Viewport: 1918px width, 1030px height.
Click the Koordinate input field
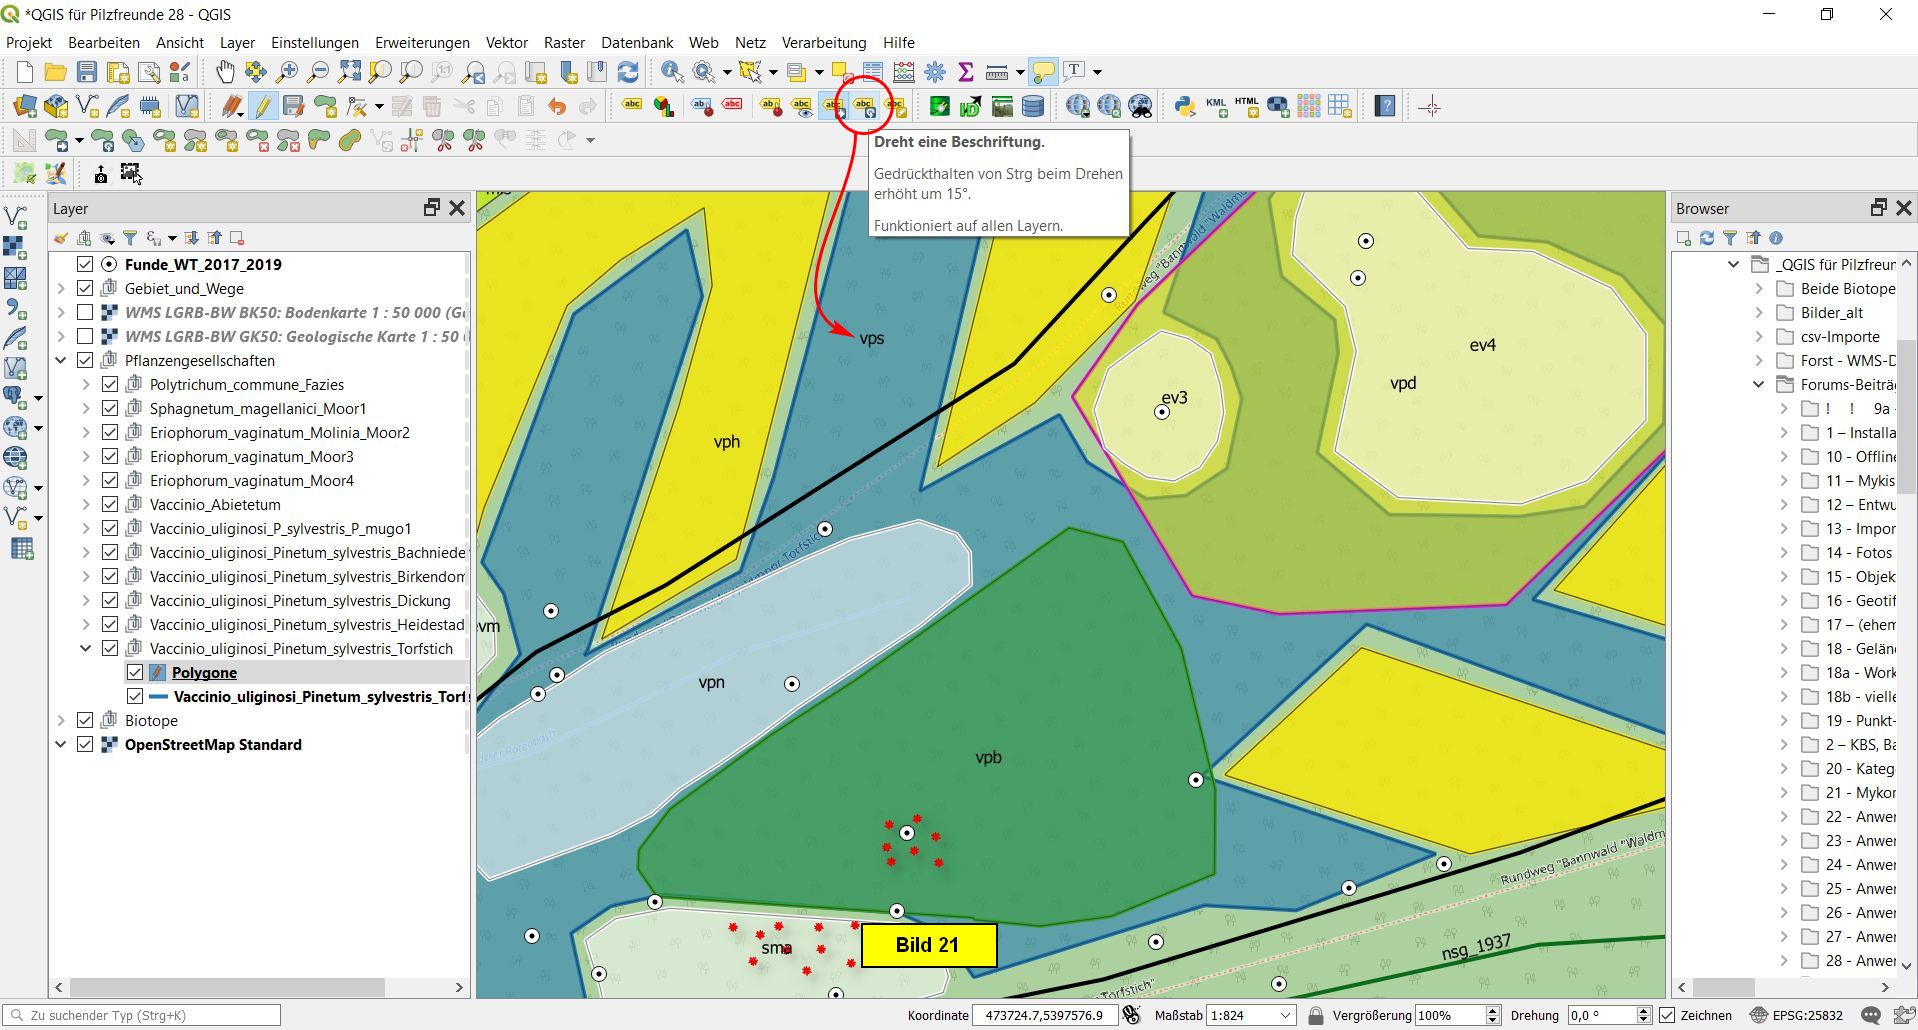pyautogui.click(x=1043, y=1015)
